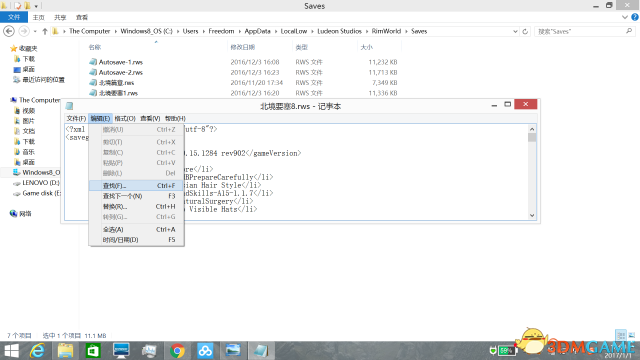Open address bar history dropdown arrow
640x360 pixels.
click(515, 31)
